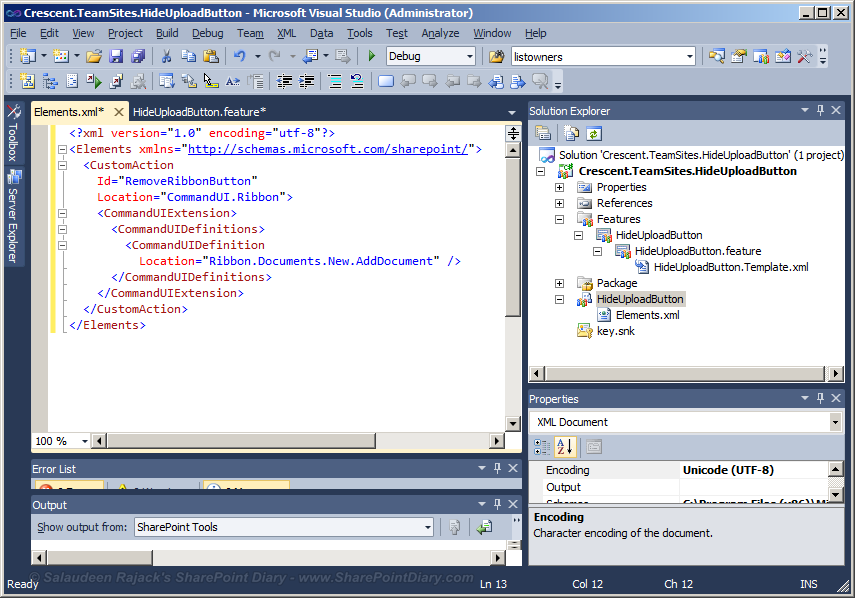Open the Toolbox hammer and wrench icon

tap(805, 56)
